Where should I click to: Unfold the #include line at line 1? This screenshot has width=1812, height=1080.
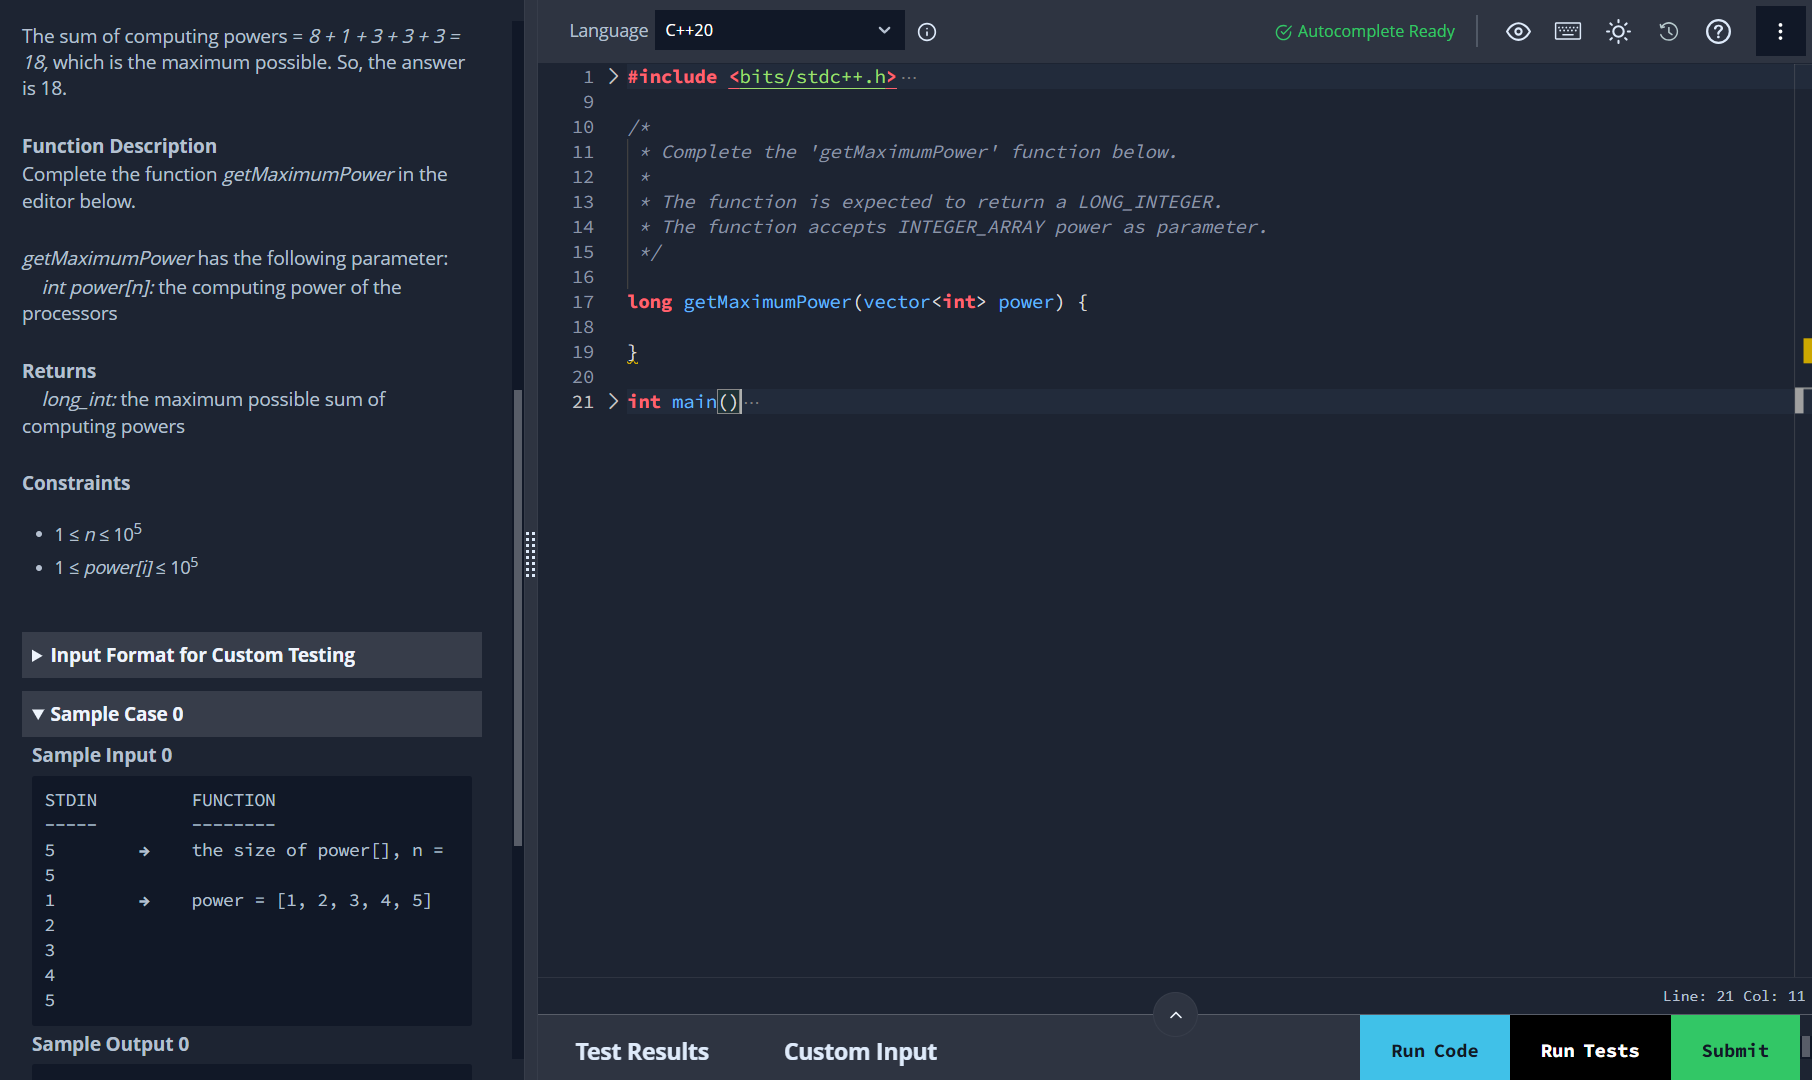pos(613,77)
